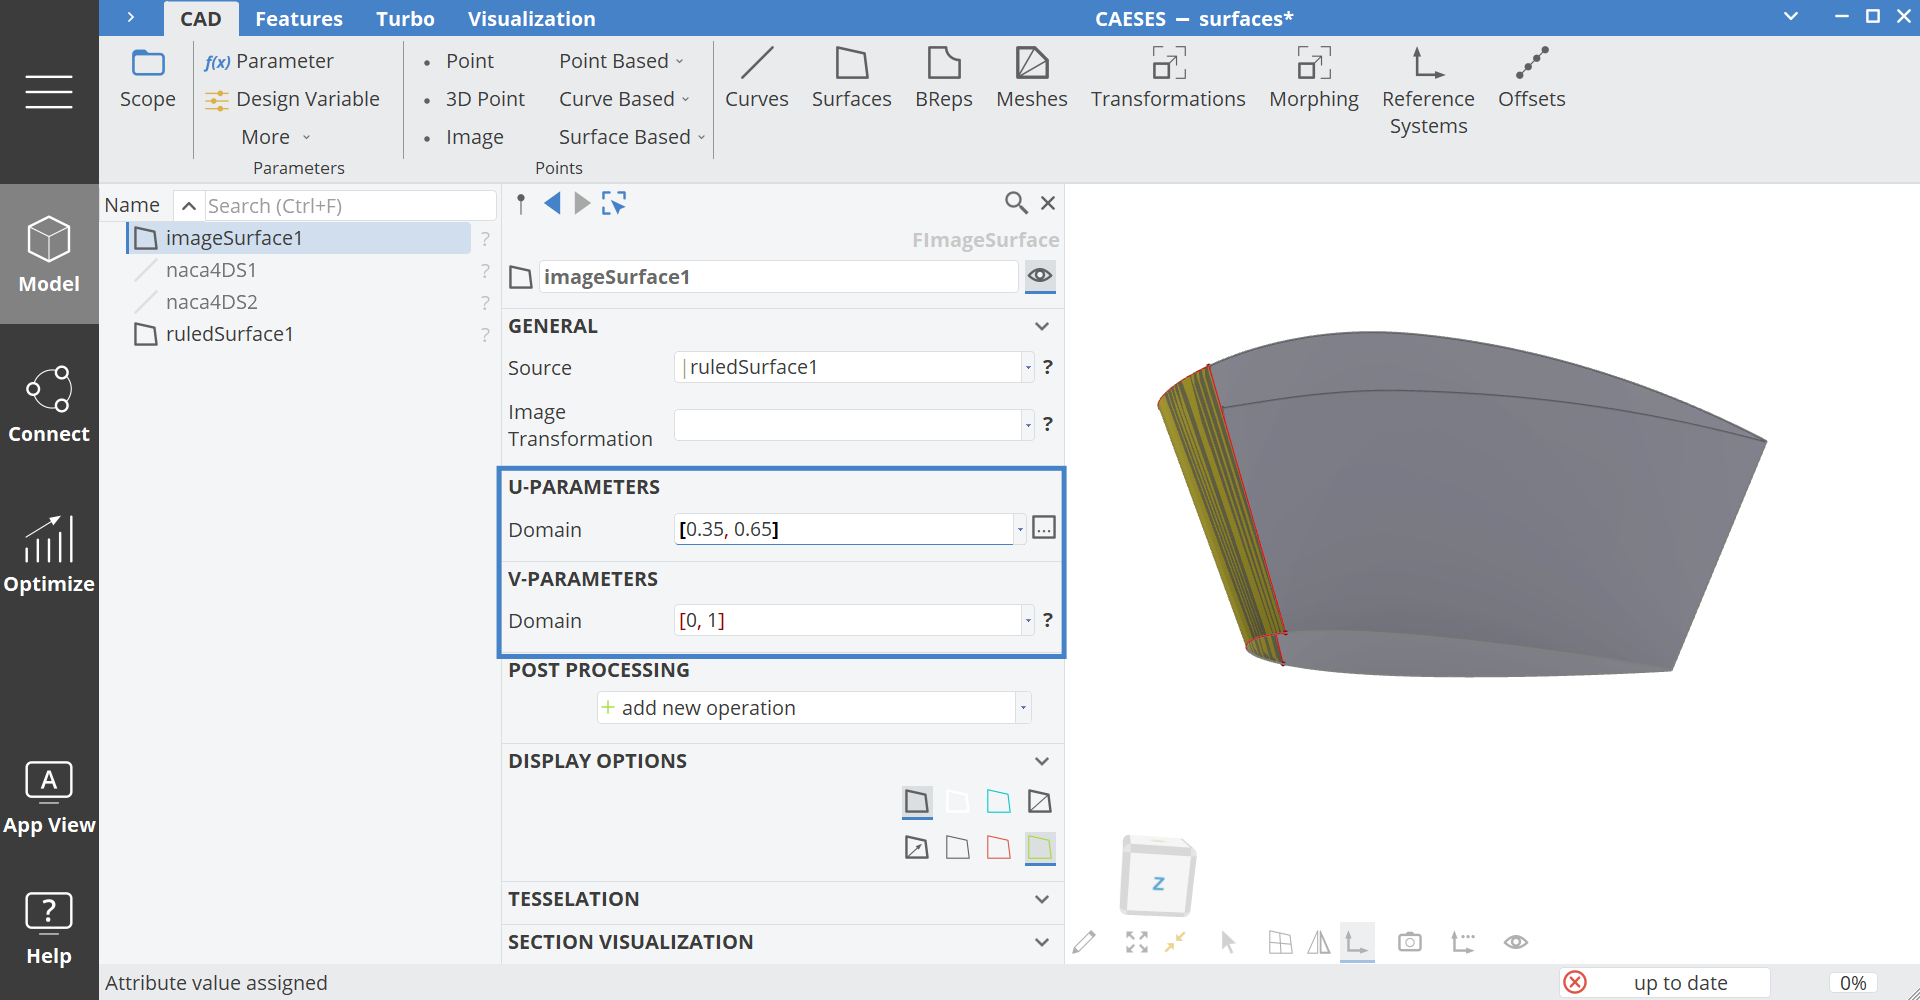The height and width of the screenshot is (1000, 1920).
Task: Activate the mirror view icon below the viewport
Action: click(x=1319, y=941)
